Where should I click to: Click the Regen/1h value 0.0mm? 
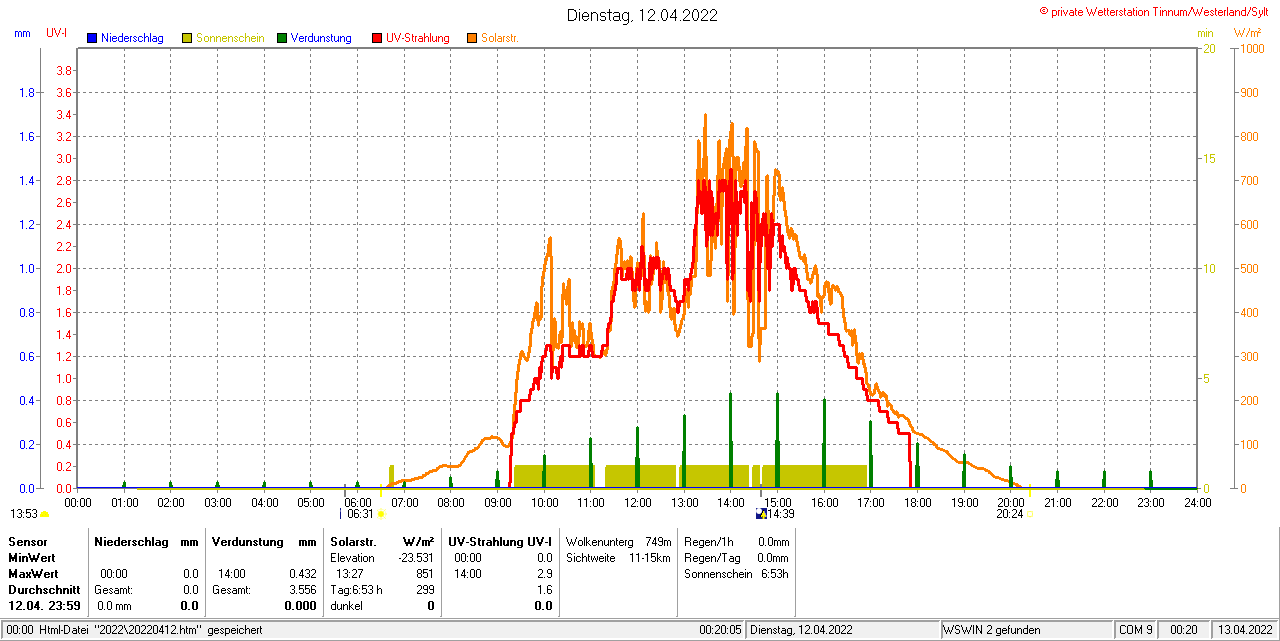click(774, 541)
